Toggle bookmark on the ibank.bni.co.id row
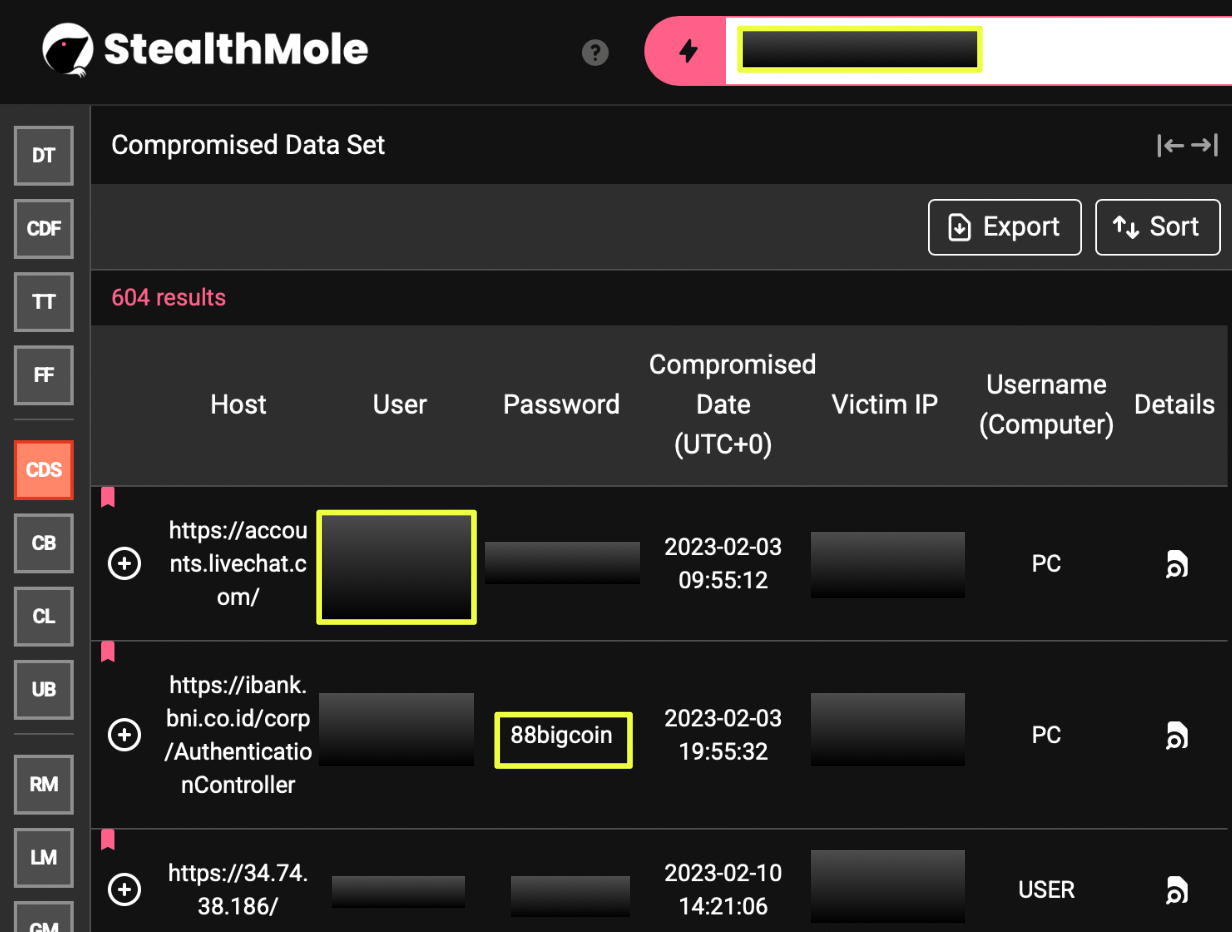This screenshot has height=932, width=1232. point(108,652)
